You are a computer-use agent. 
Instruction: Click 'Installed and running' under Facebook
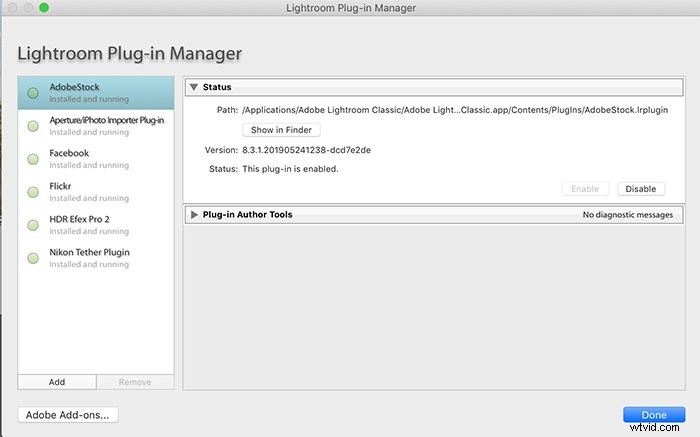89,165
